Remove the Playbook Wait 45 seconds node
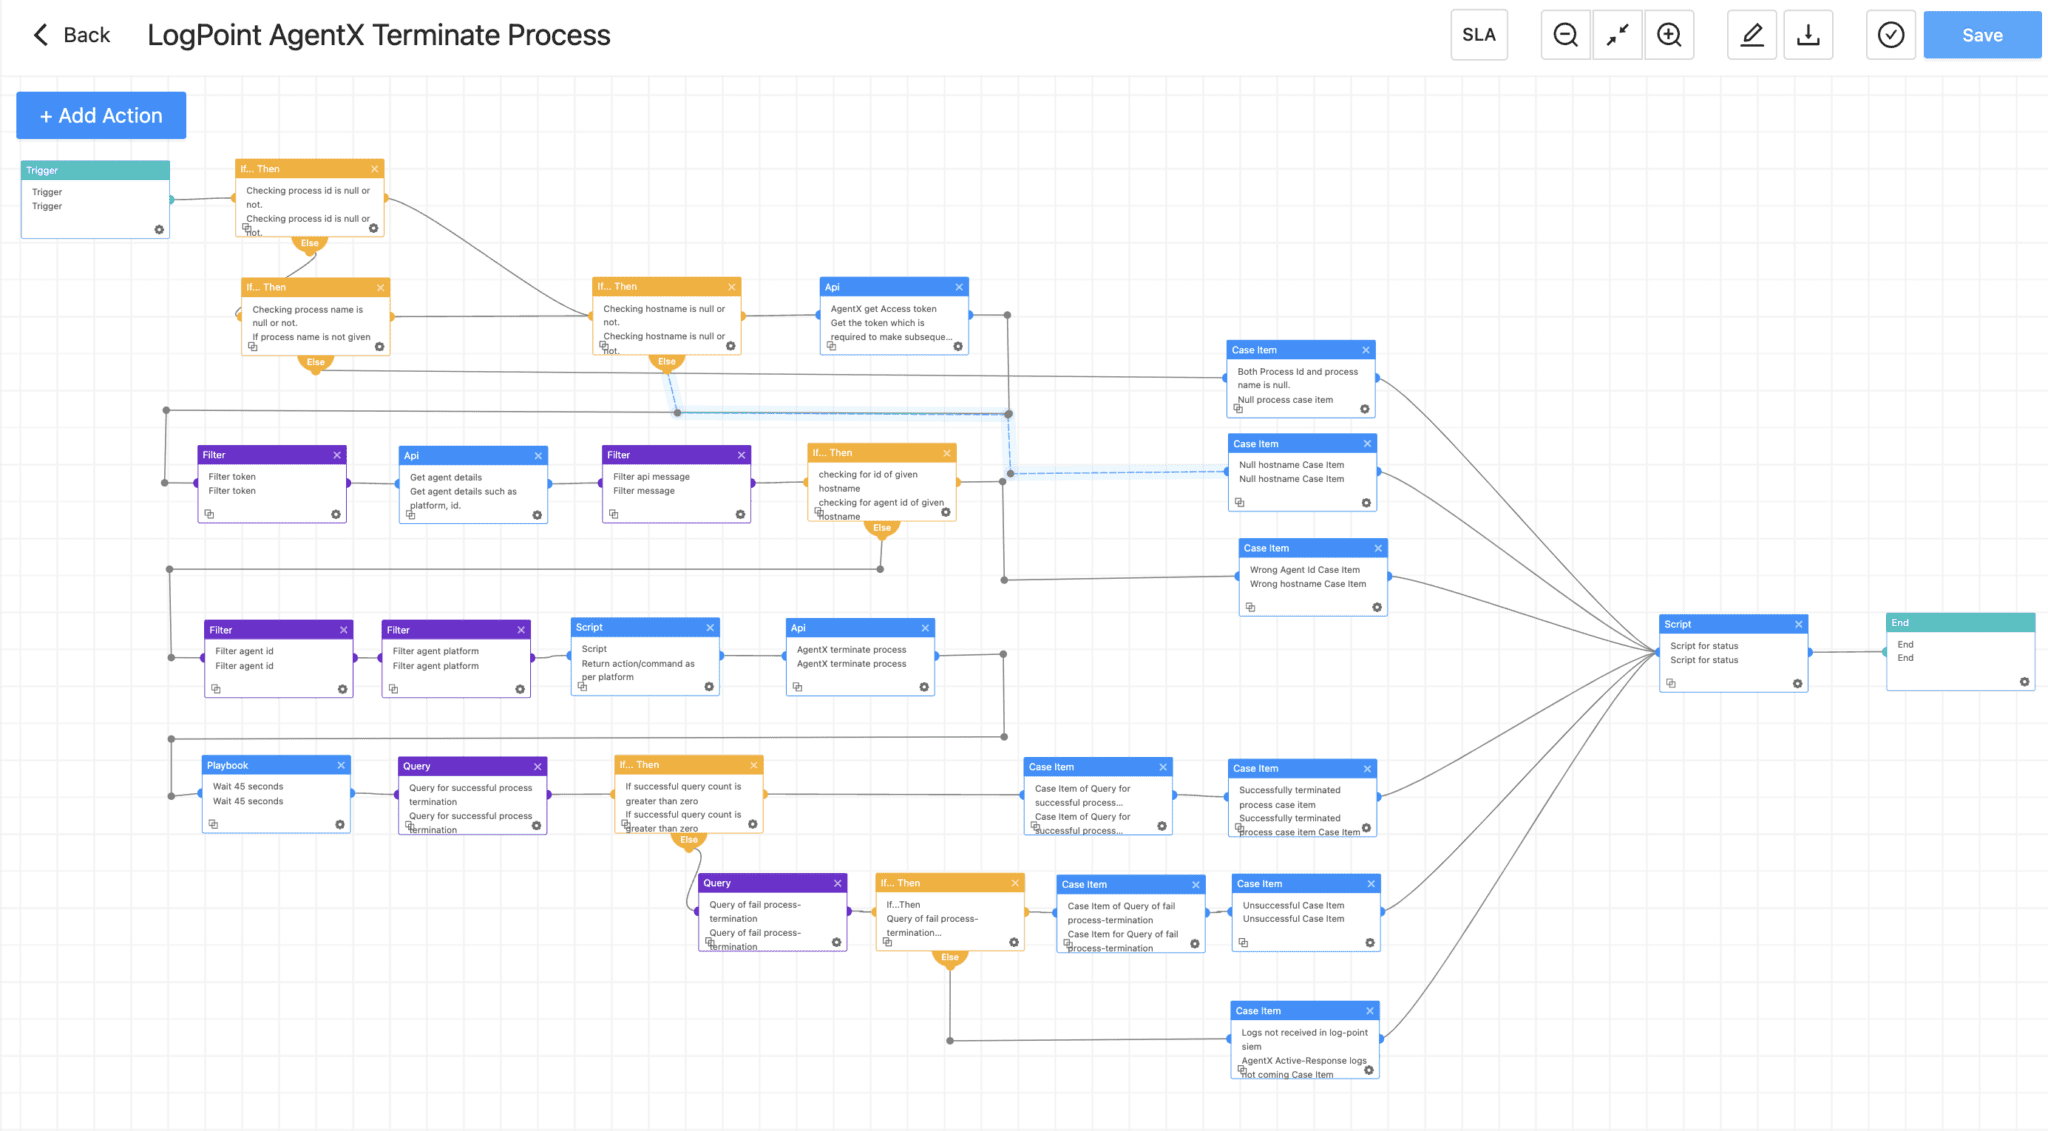Viewport: 2048px width, 1131px height. [x=341, y=765]
